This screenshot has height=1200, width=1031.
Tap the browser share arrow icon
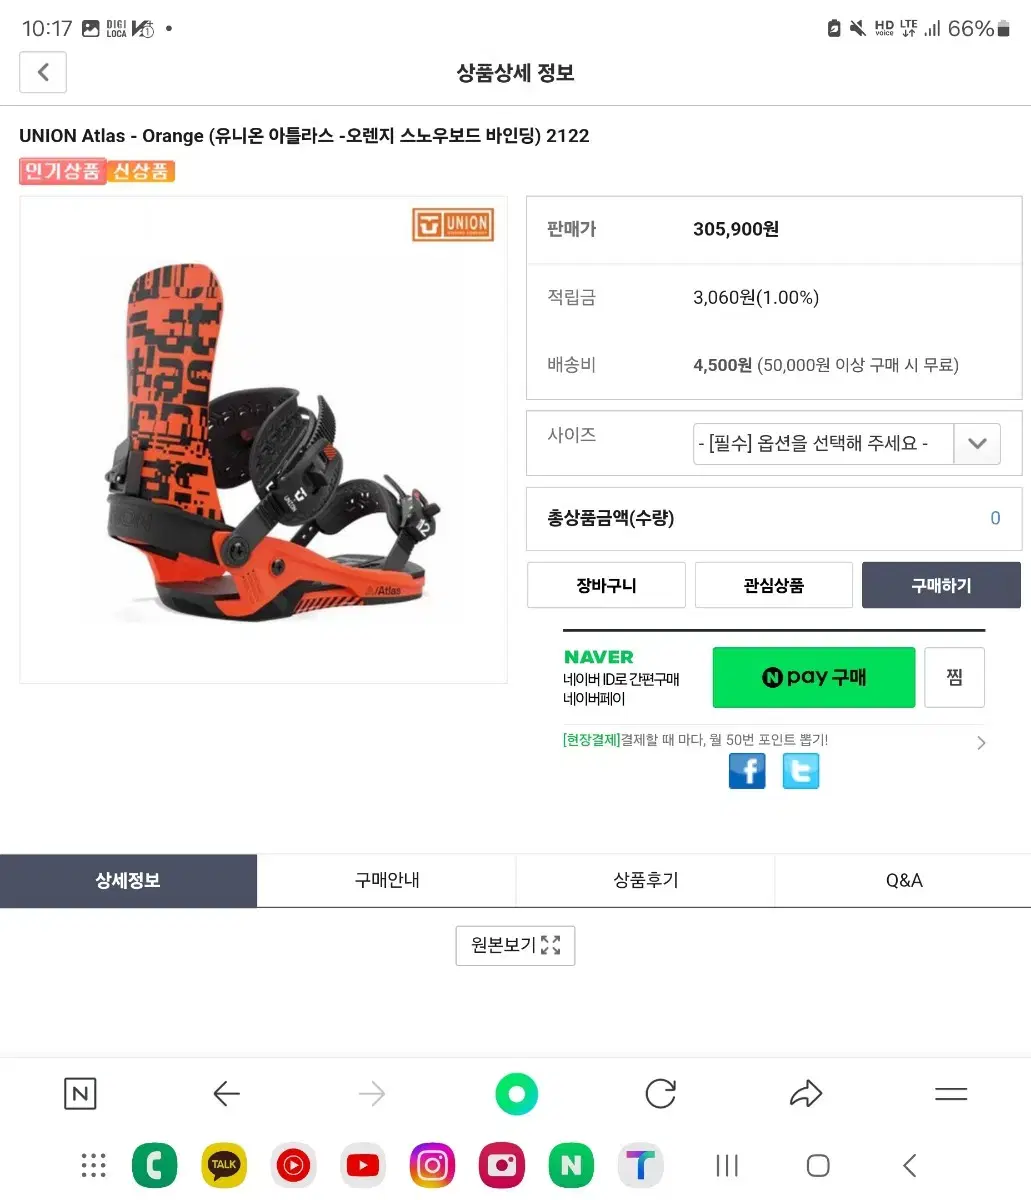point(805,1094)
